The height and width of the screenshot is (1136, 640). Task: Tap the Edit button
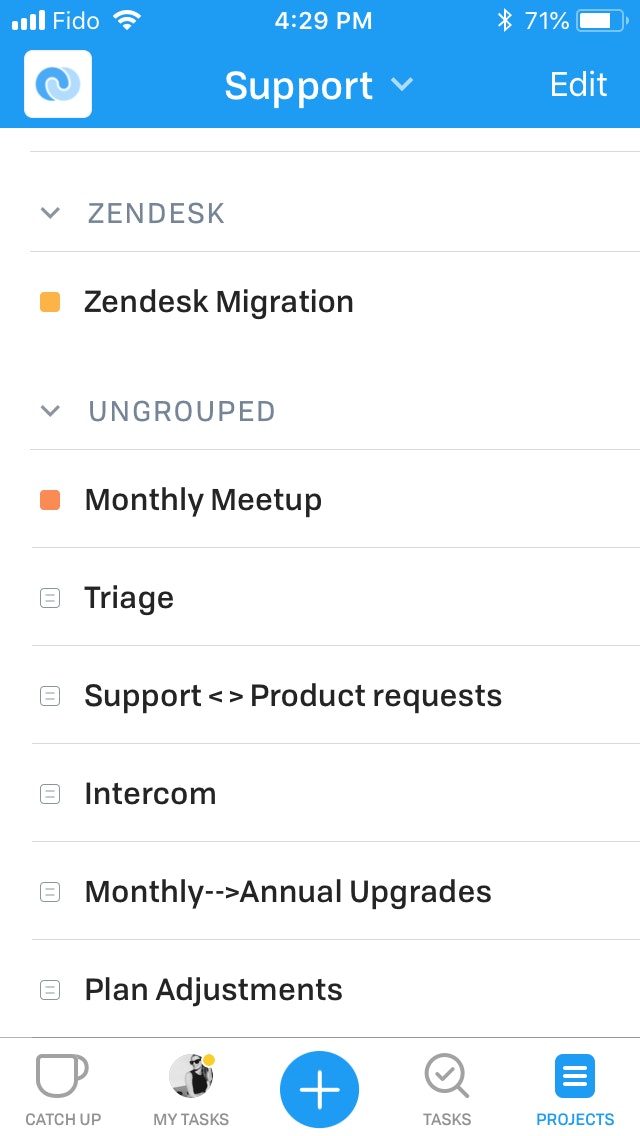578,85
